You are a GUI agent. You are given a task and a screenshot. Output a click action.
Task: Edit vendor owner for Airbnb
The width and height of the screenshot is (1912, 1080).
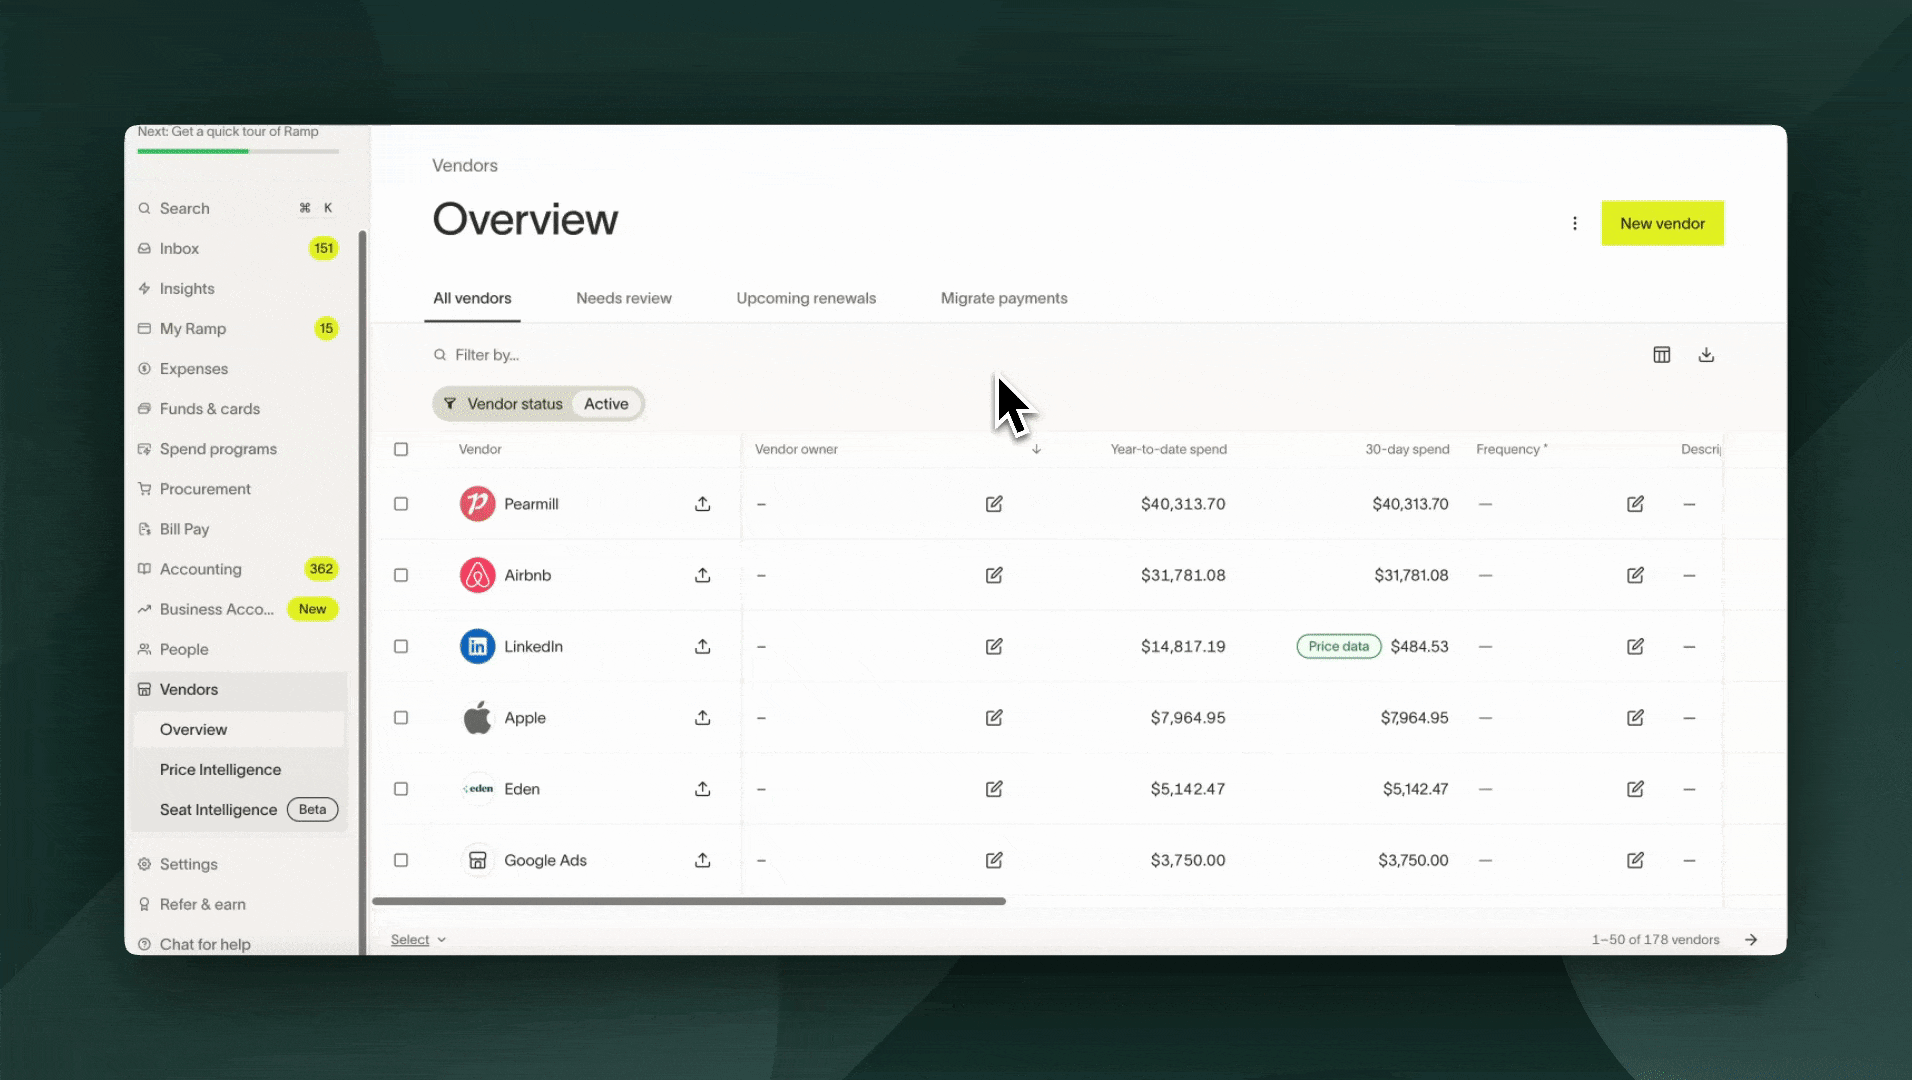[x=994, y=575]
